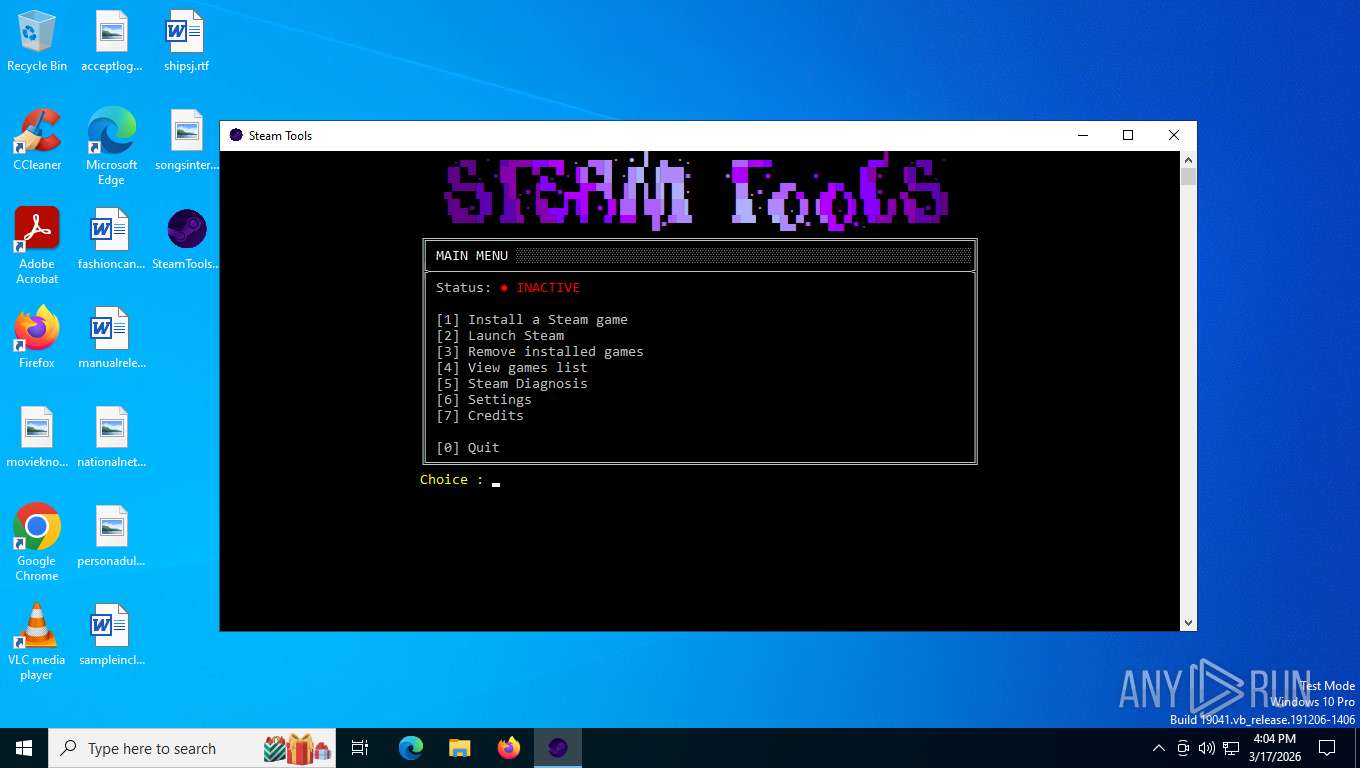
Task: Maximize the Steam Tools window
Action: [x=1128, y=135]
